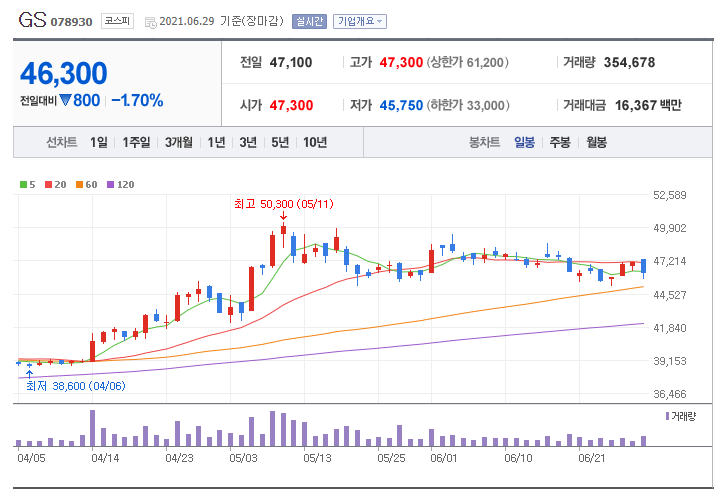Click the 코스피 market badge
Screen dimensions: 714x489
(x=117, y=21)
